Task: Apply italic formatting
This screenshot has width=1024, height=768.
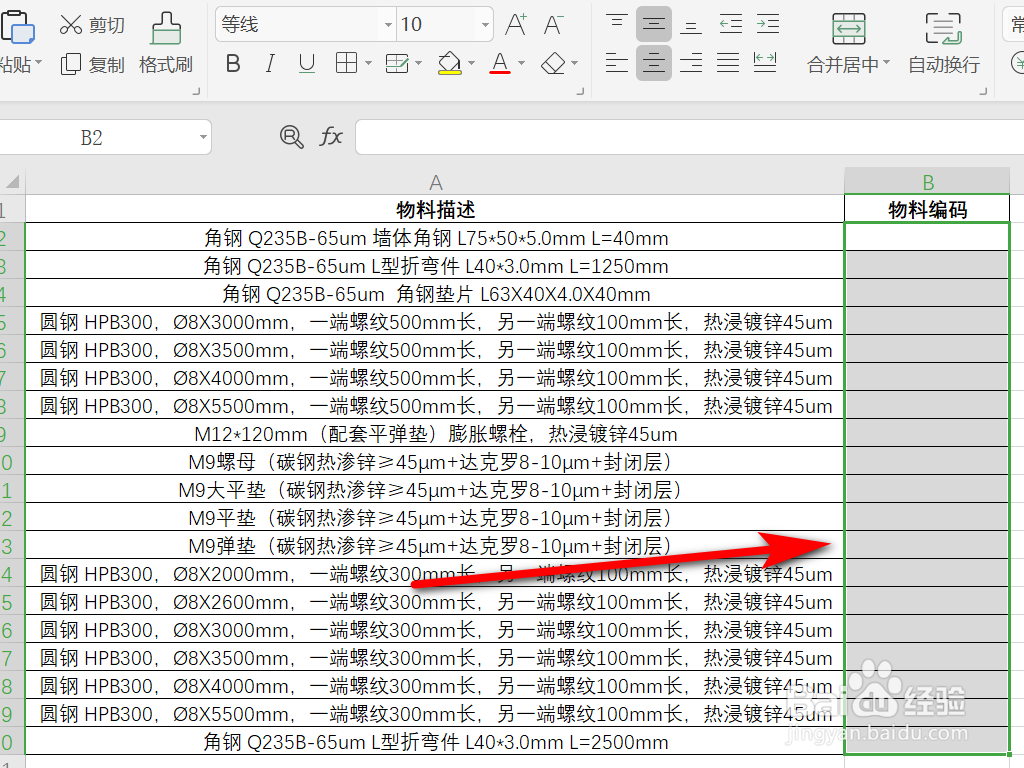Action: (269, 62)
